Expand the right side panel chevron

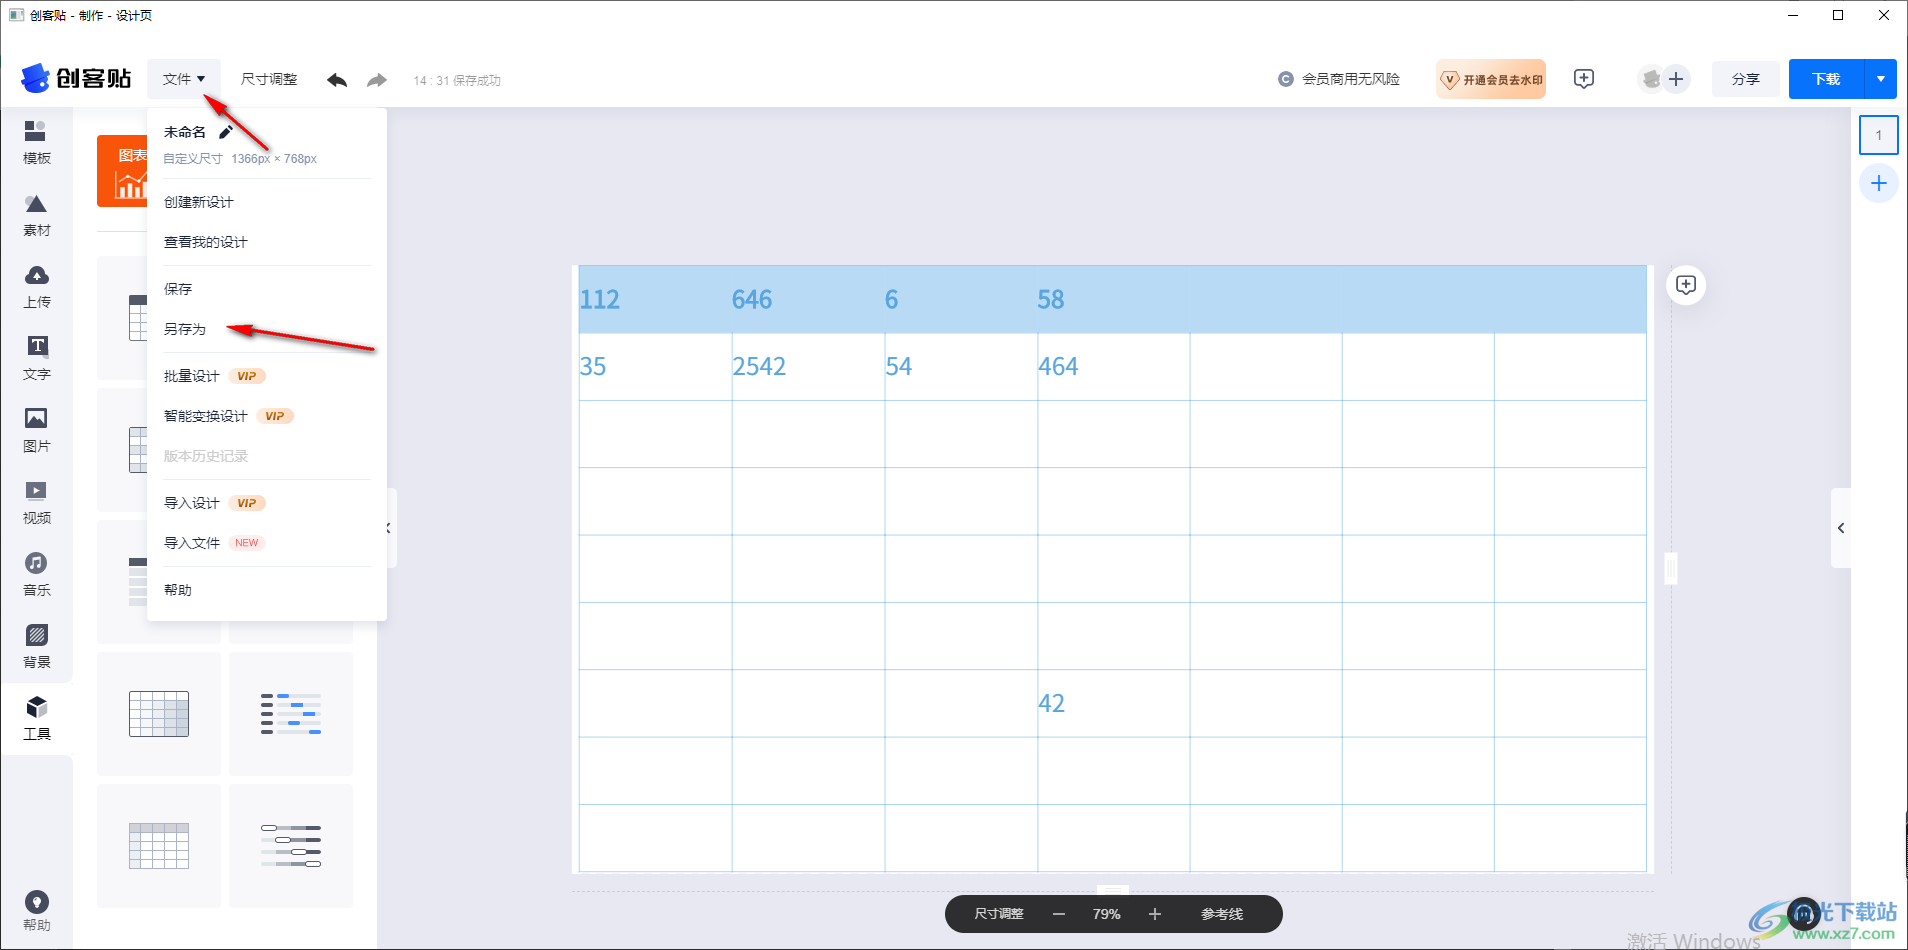(1841, 528)
